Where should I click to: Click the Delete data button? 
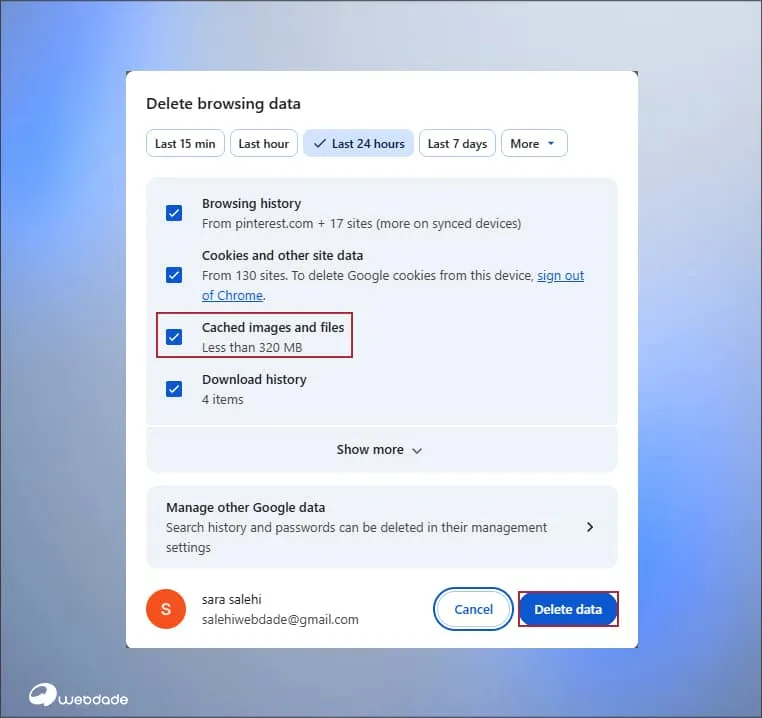pos(568,609)
